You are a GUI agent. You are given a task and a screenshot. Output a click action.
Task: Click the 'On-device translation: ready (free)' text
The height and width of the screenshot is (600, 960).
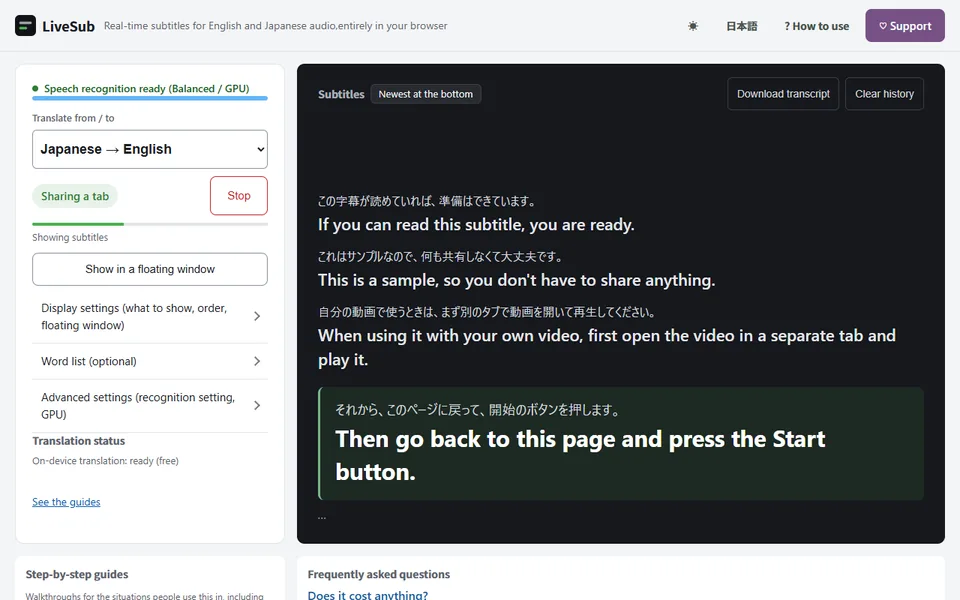coord(105,460)
